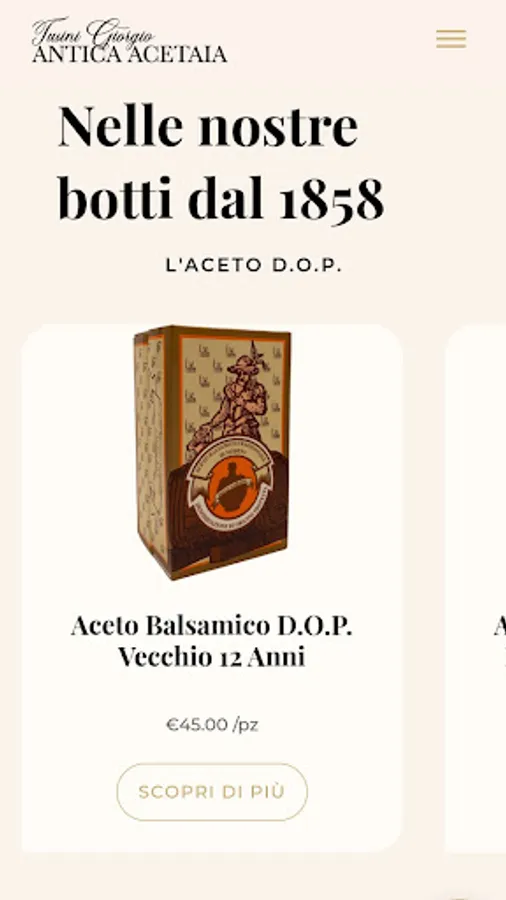Click the €45.00 price label
This screenshot has width=506, height=900.
pos(197,724)
